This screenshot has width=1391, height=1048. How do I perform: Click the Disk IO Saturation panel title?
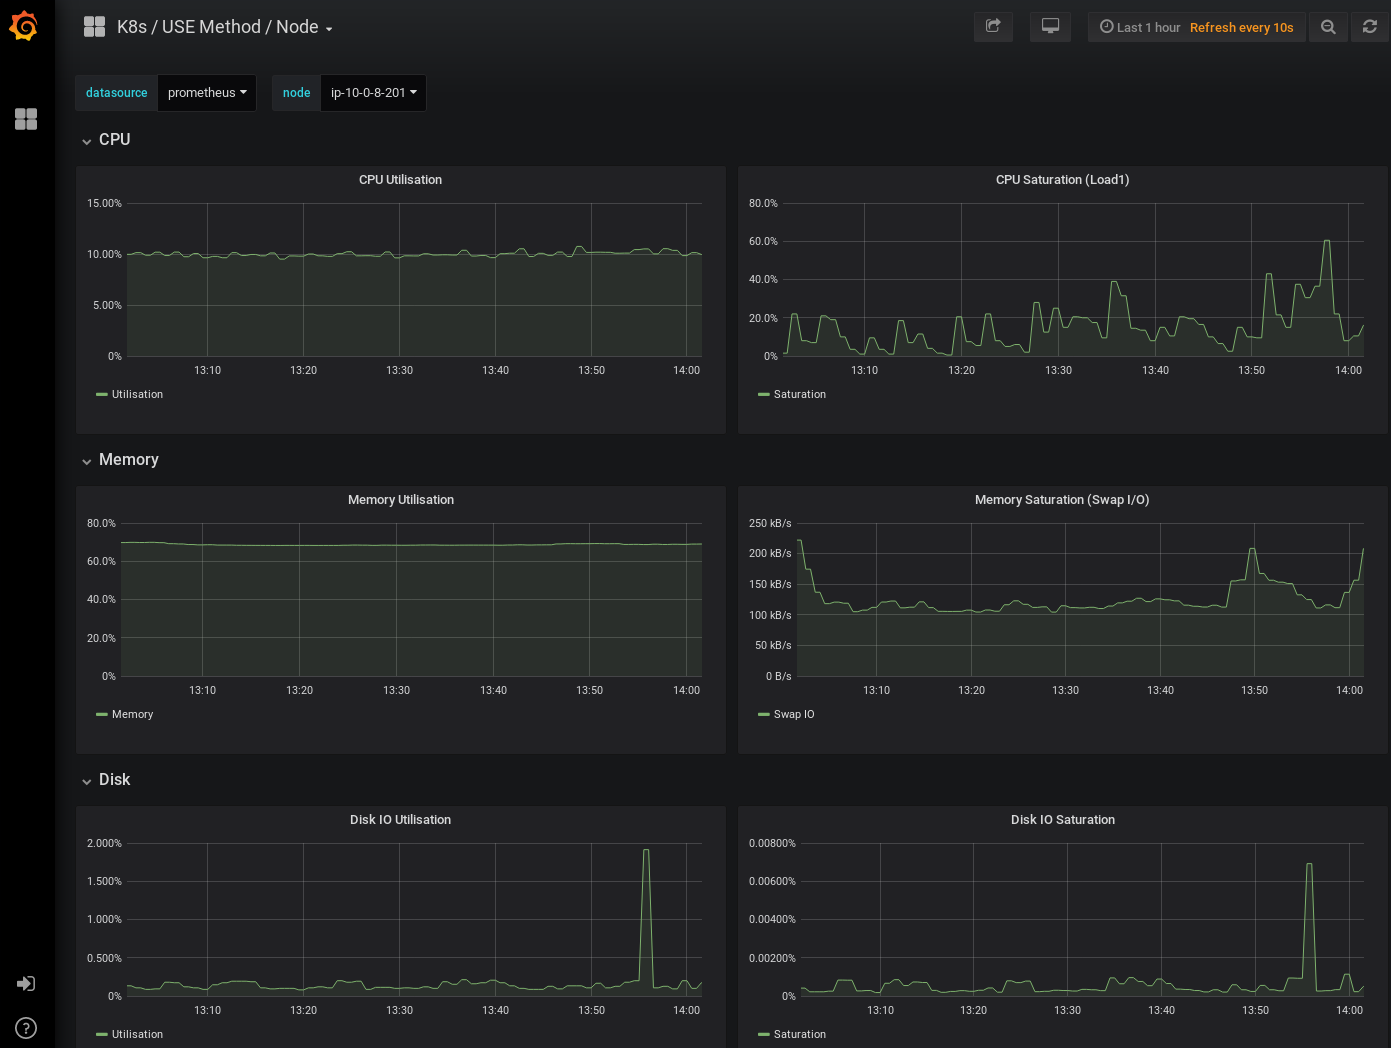point(1062,820)
